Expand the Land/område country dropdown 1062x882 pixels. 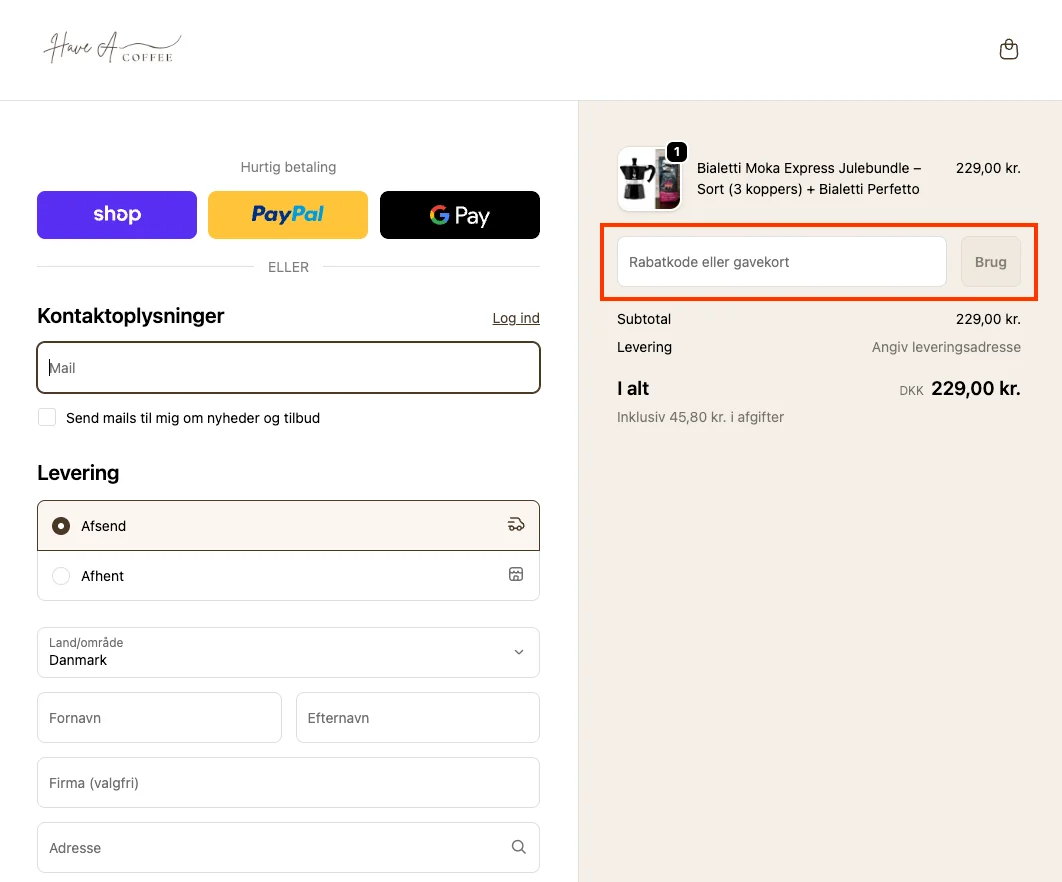point(288,652)
